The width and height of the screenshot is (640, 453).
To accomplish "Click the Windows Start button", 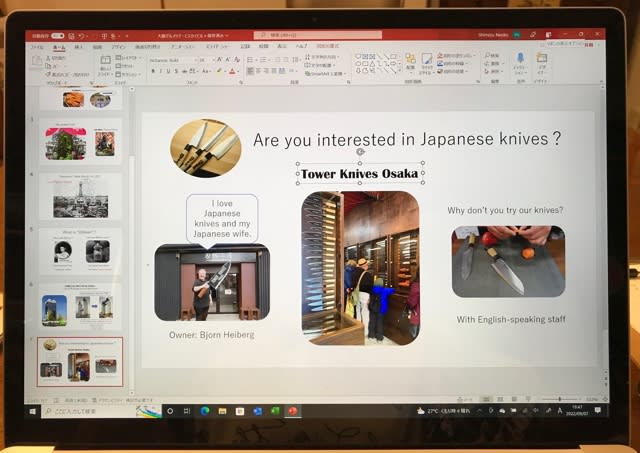I will coord(33,411).
